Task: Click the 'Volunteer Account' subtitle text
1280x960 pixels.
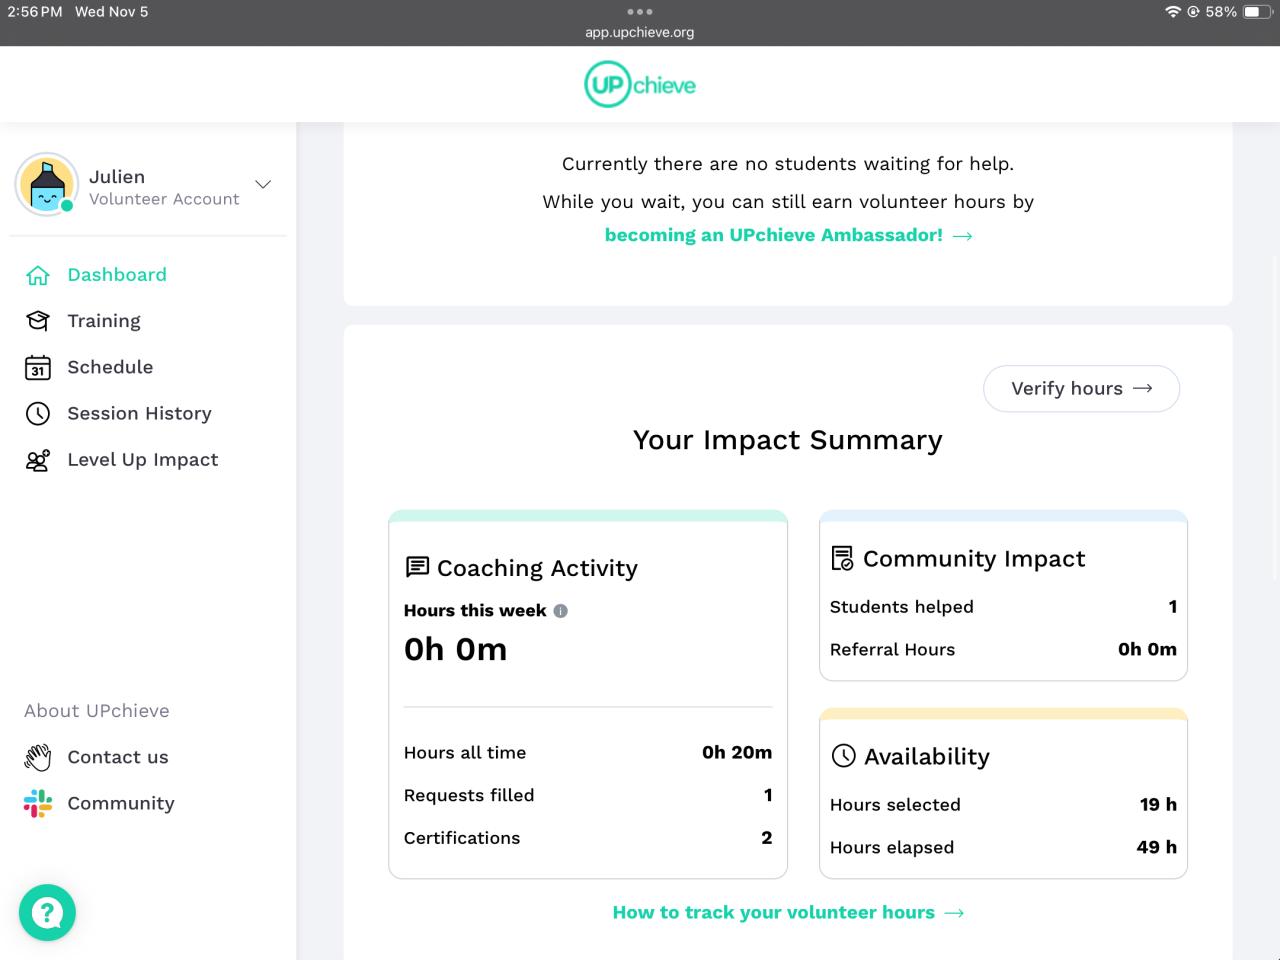Action: (x=164, y=199)
